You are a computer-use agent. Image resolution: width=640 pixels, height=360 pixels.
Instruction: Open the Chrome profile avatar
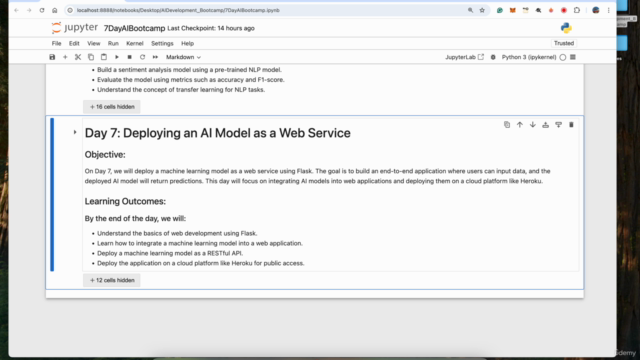(x=596, y=10)
